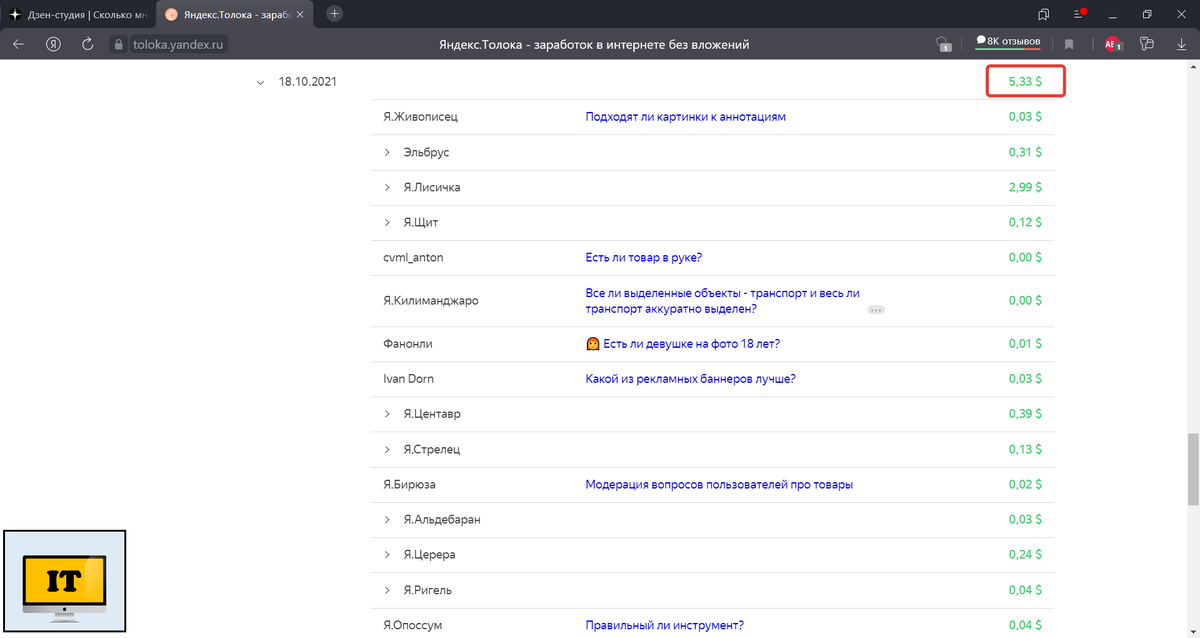Click the 0,24 $ amount for Я.Церера
The image size is (1200, 638).
point(1025,555)
